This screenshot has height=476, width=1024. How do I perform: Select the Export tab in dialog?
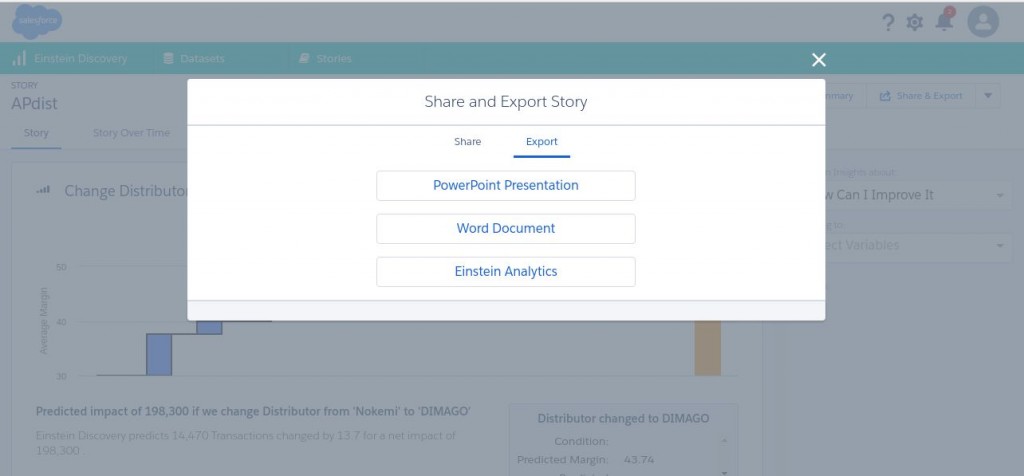(x=541, y=142)
